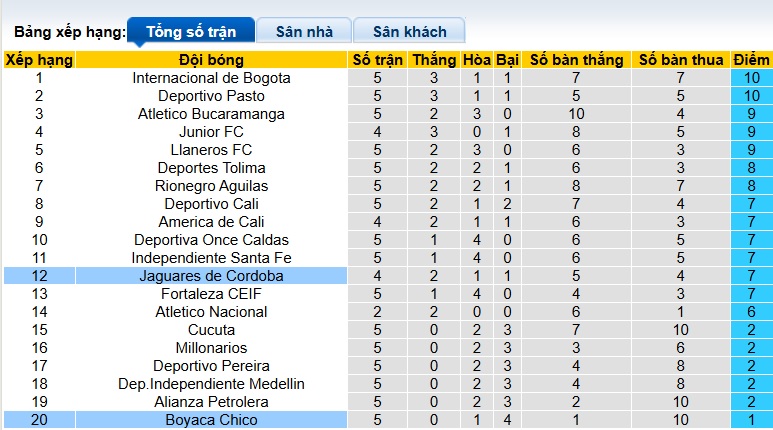Viewport: 773px width, 430px height.
Task: Click Deportes Tolima team name
Action: 211,168
